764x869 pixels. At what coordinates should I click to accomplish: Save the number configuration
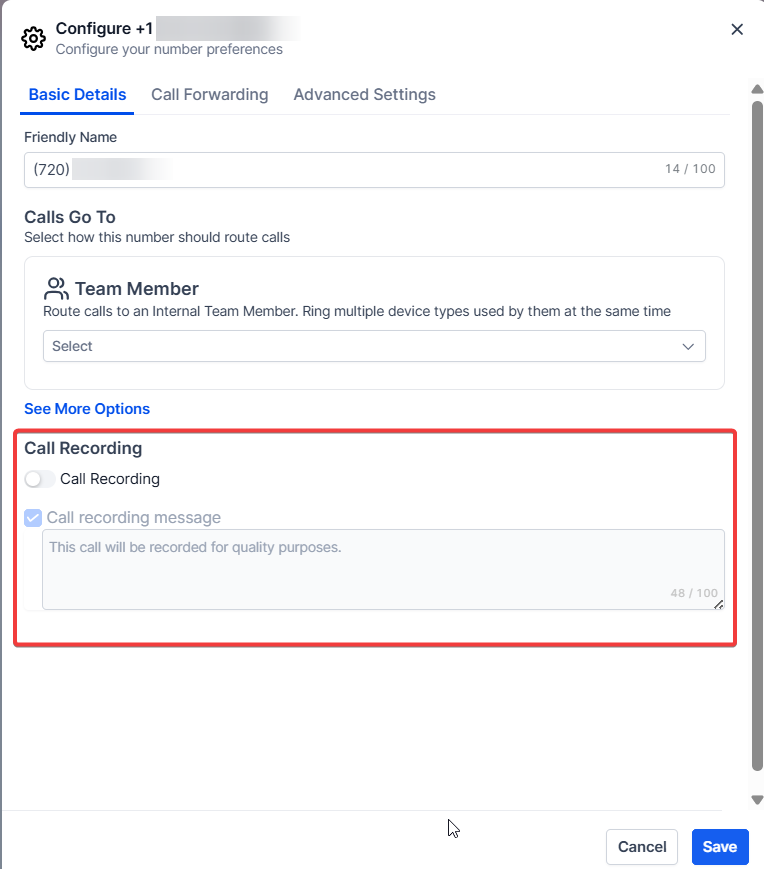click(719, 847)
